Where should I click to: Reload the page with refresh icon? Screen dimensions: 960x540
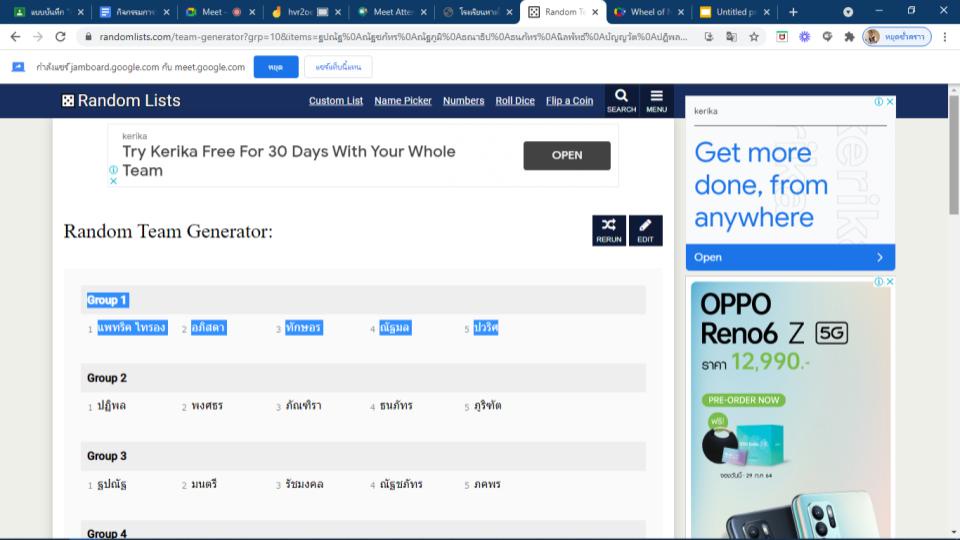pos(60,36)
